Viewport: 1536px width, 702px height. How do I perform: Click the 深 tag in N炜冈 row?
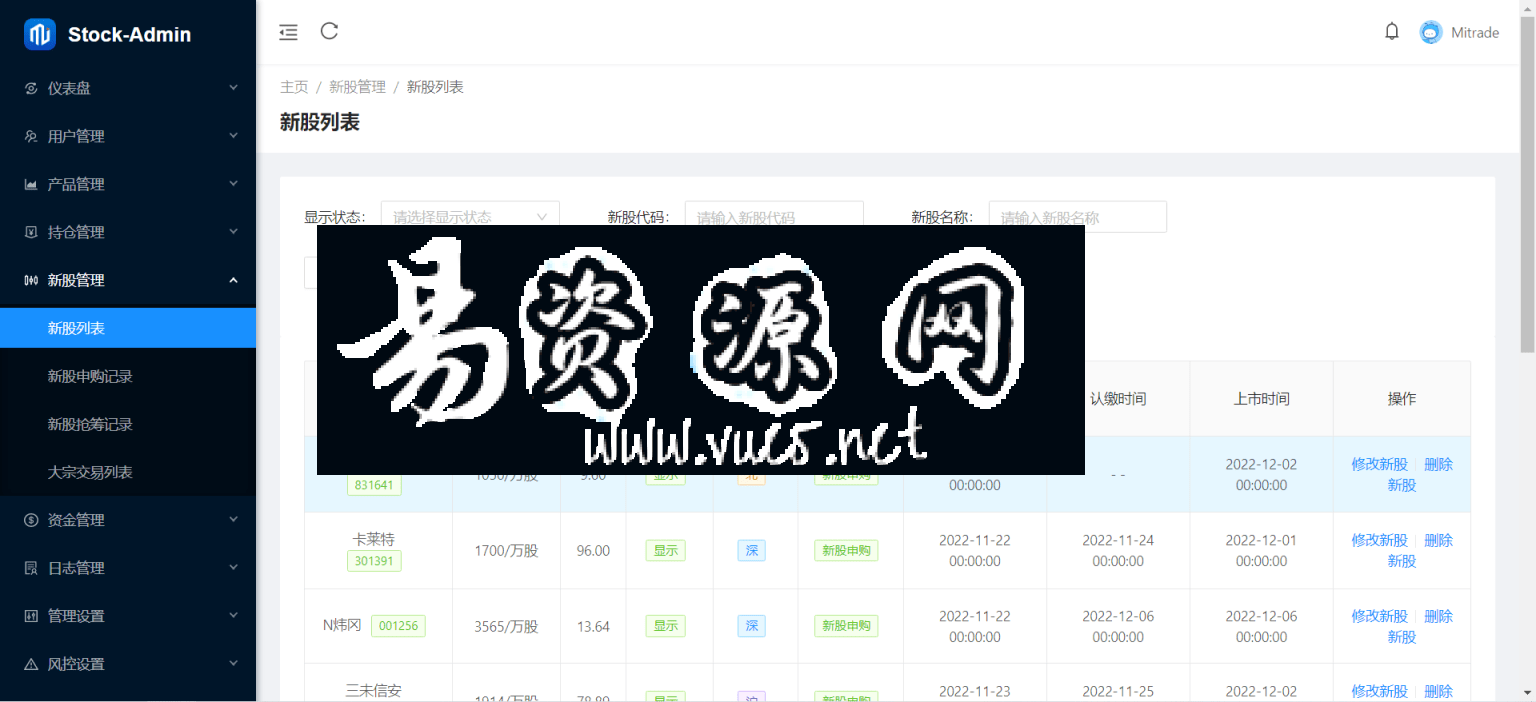(x=752, y=626)
